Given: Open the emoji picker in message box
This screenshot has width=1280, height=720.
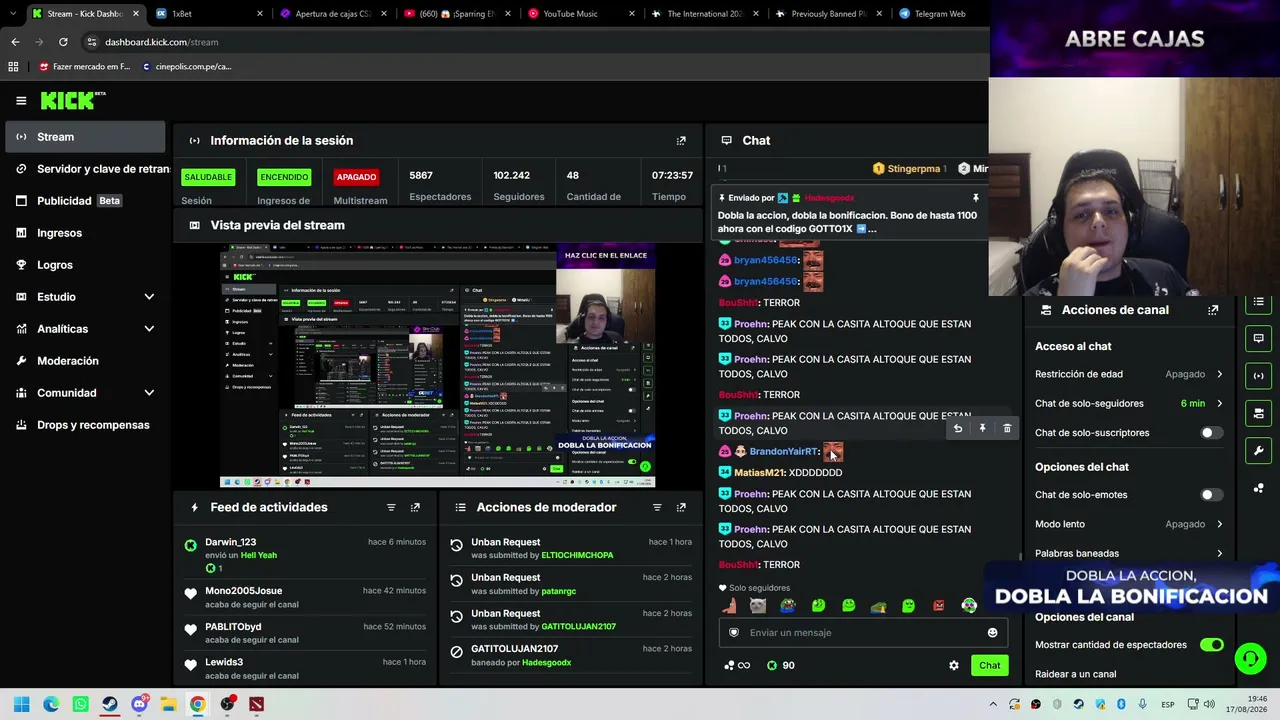Looking at the screenshot, I should tap(992, 633).
